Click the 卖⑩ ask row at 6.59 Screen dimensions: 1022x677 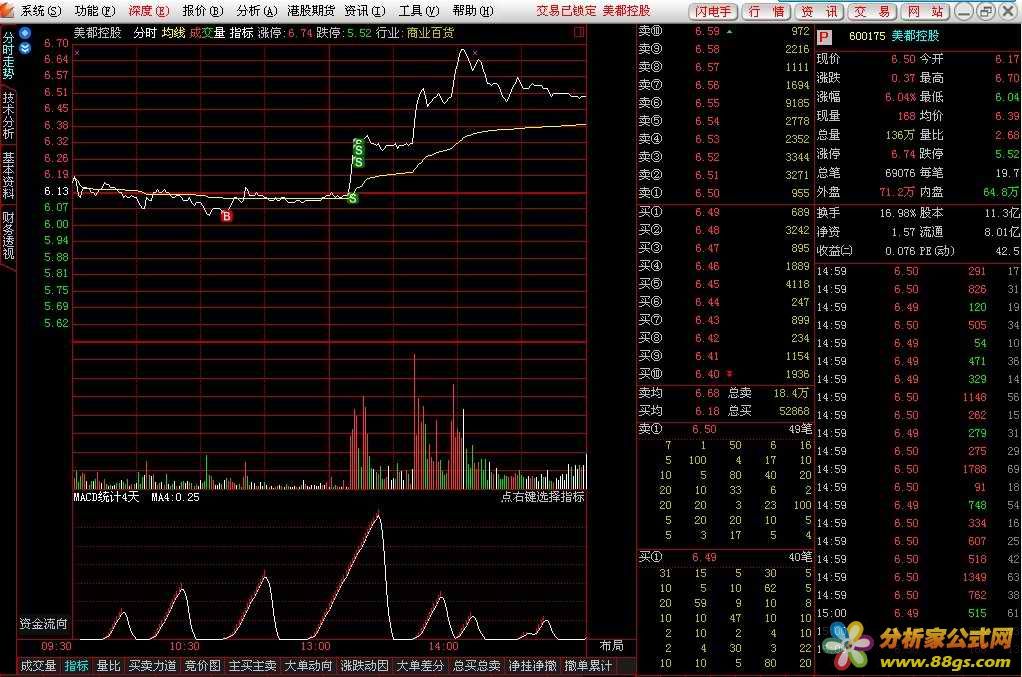[x=723, y=31]
